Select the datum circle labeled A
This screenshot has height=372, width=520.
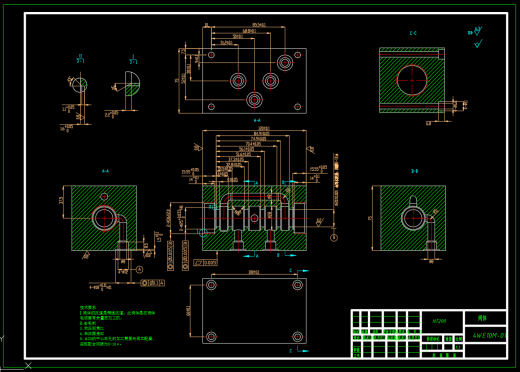pos(140,269)
